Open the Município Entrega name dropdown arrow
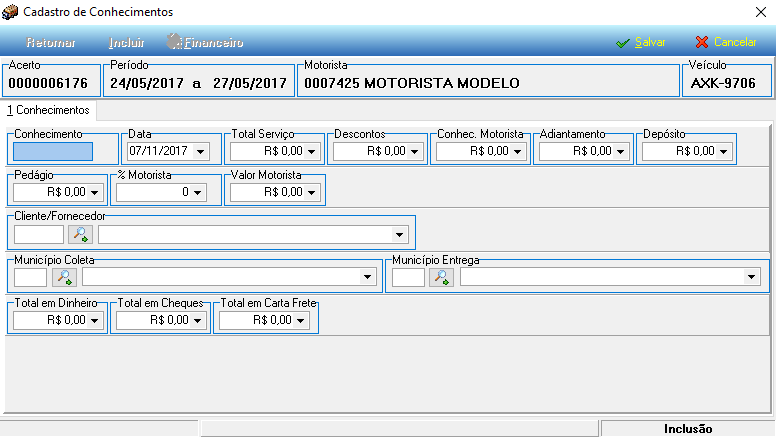Screen dimensions: 776x437 751,277
